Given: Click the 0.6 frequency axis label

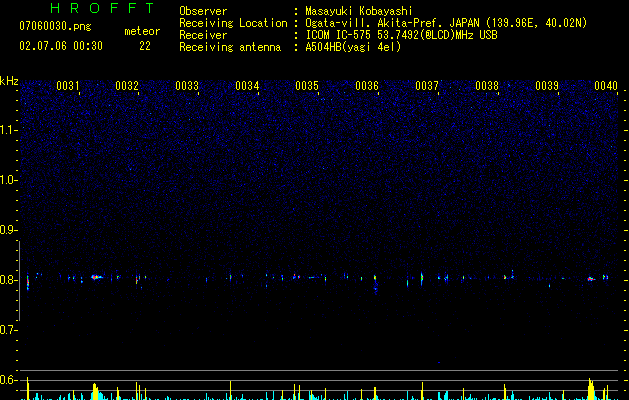Looking at the screenshot, I should pyautogui.click(x=8, y=380).
